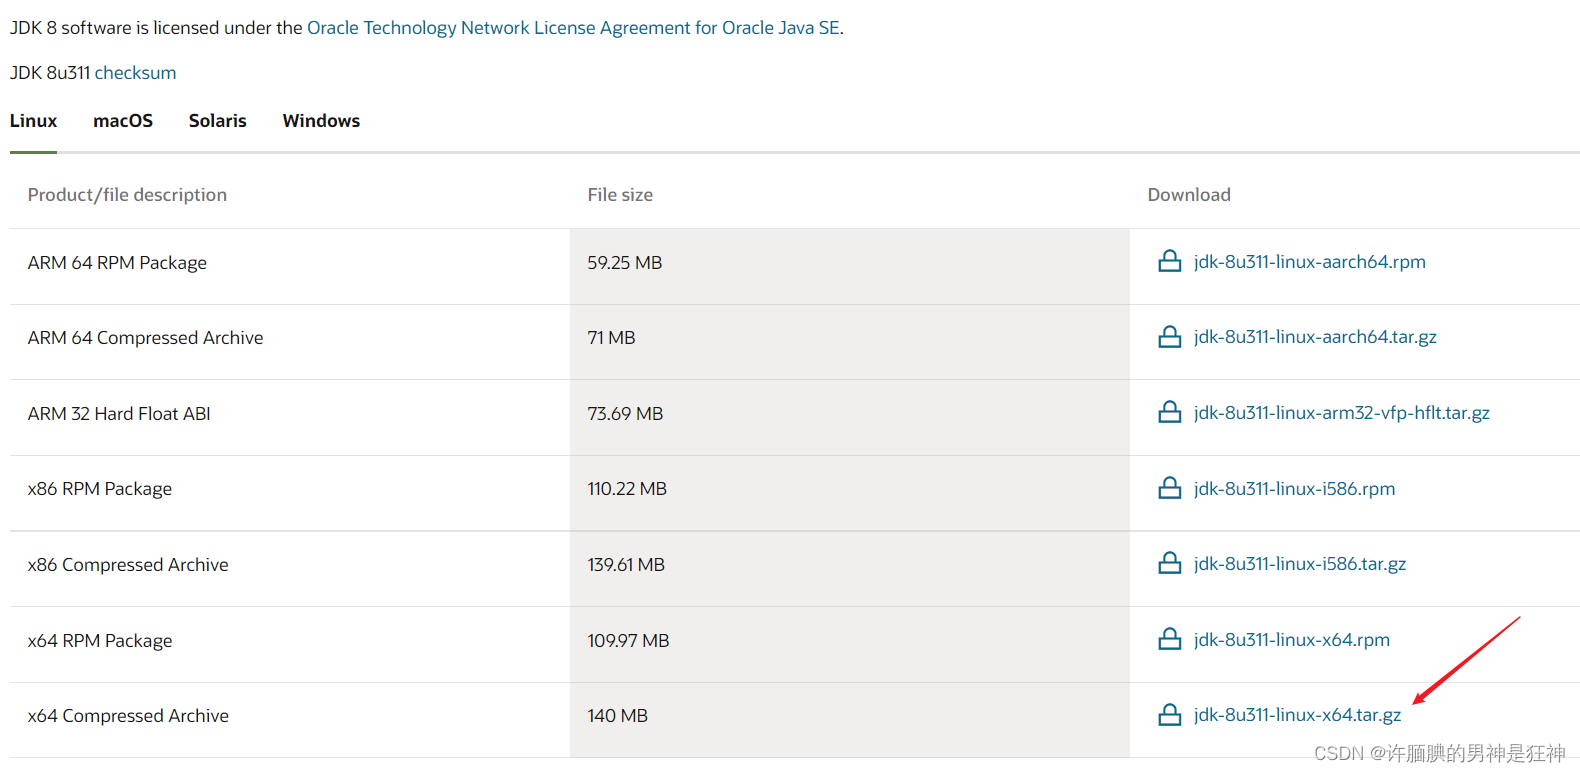Click lock icon beside arm32-vfp-hflt.tar.gz download

(1169, 412)
